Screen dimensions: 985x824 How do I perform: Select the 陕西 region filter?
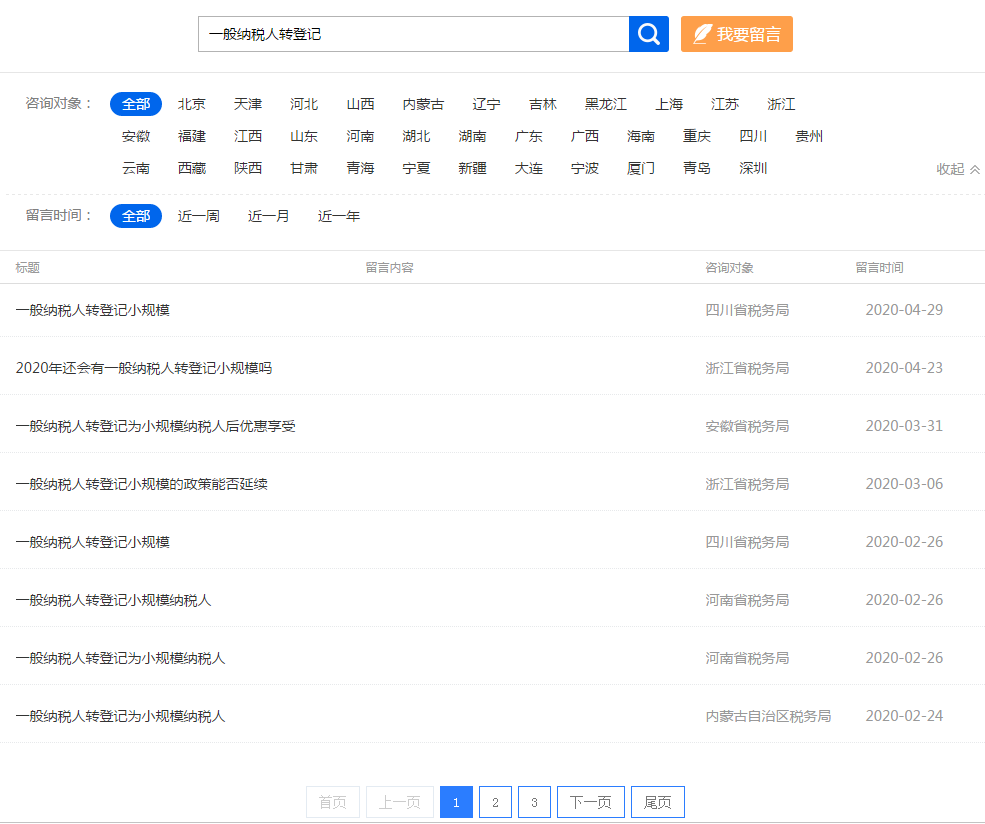(x=248, y=168)
